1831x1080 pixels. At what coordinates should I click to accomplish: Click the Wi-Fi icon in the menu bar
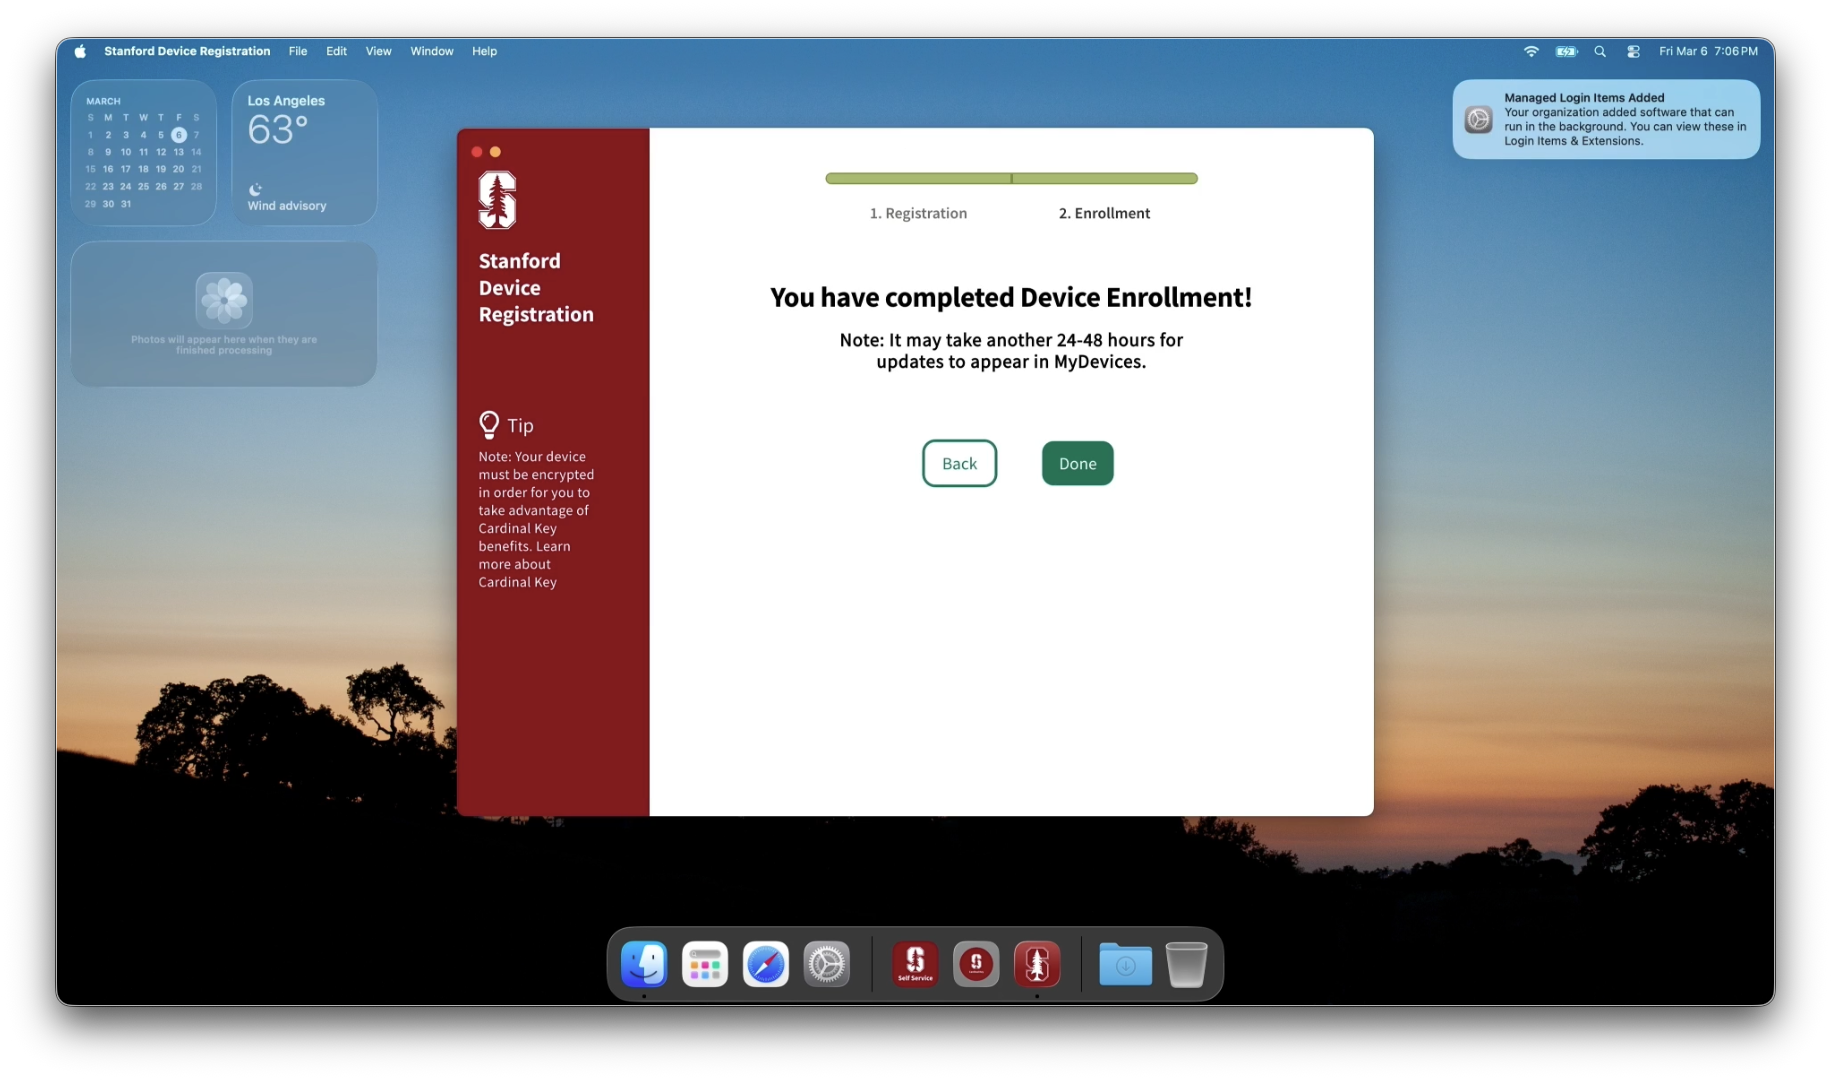1530,51
